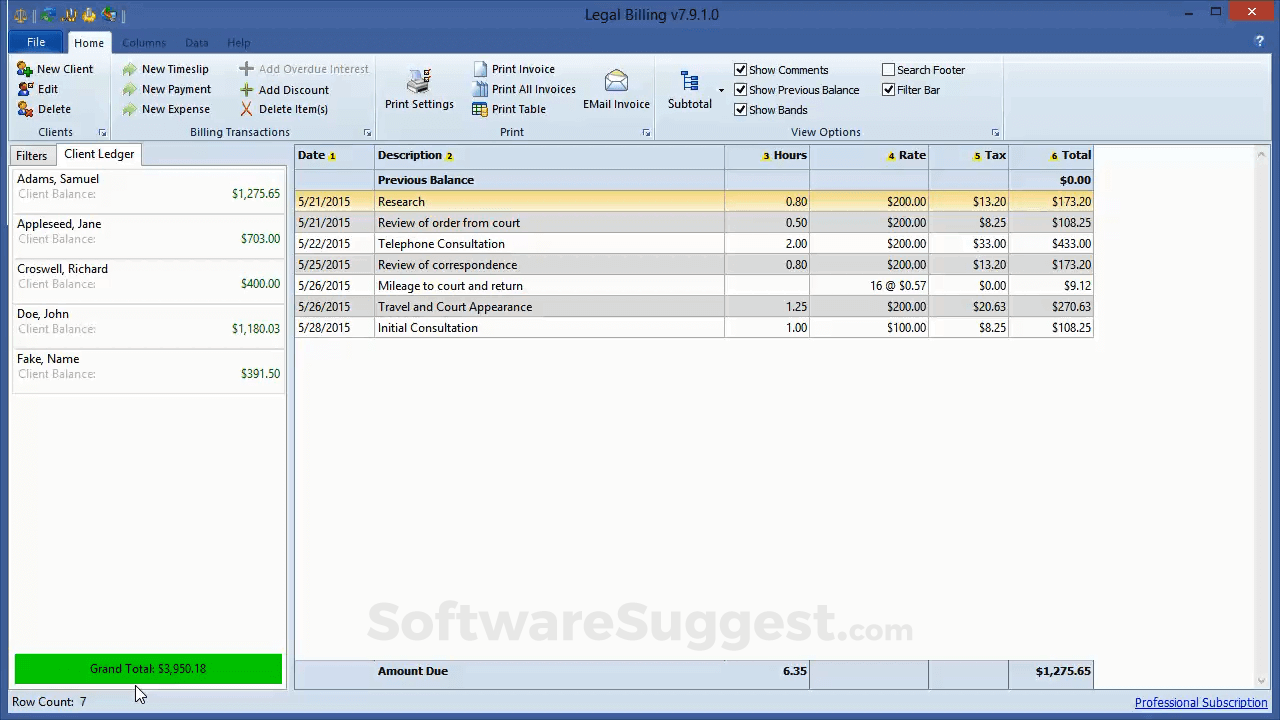Click the New Timeslip icon
Screen dimensions: 1280x720
click(x=129, y=69)
